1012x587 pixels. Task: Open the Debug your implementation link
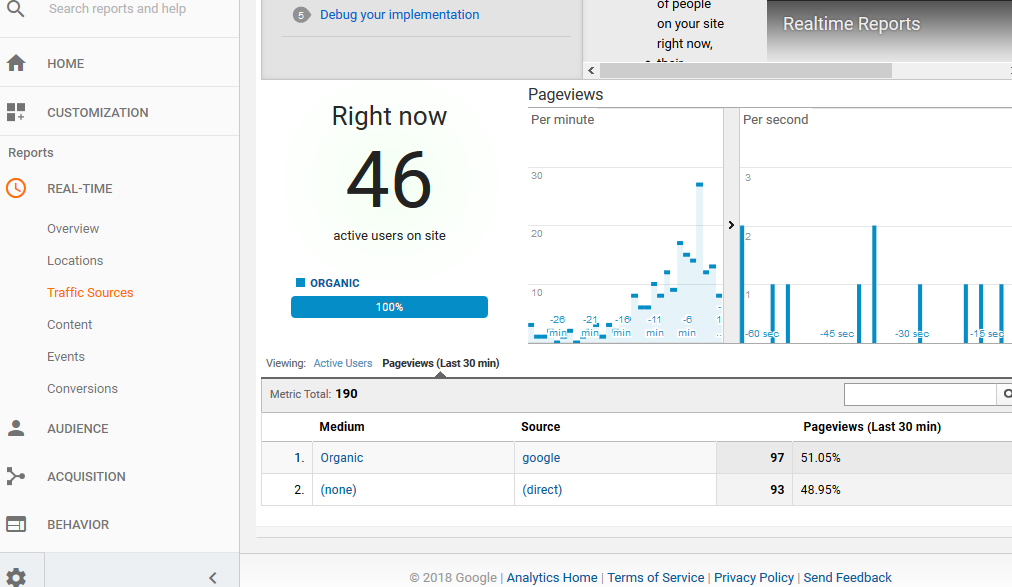click(399, 15)
